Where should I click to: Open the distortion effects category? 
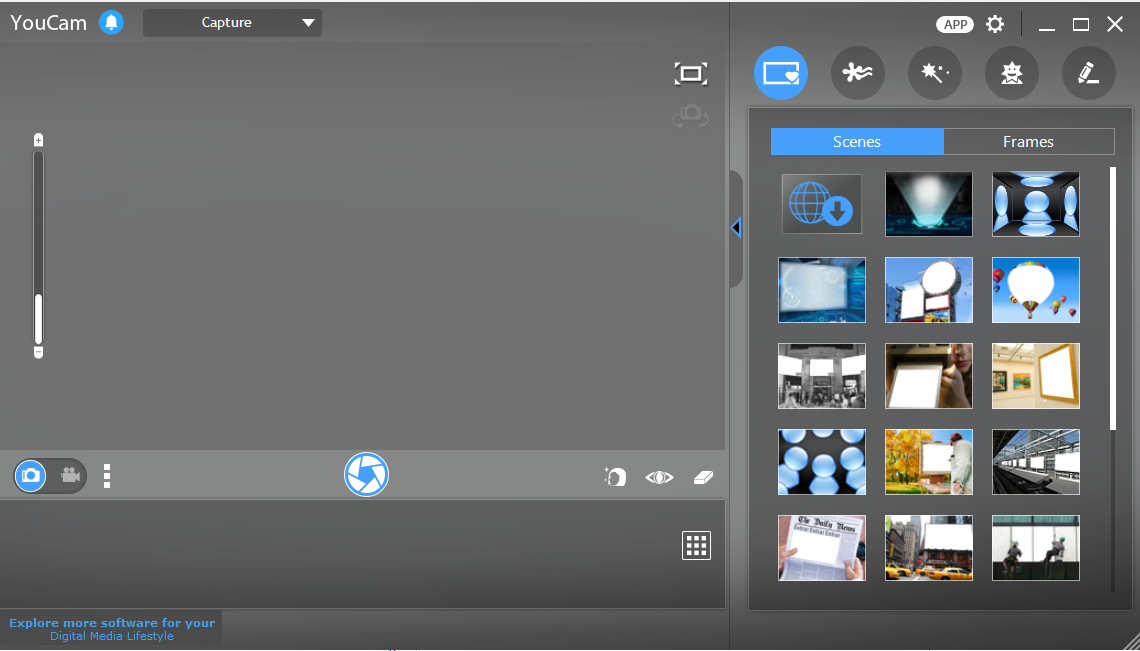pos(1011,73)
